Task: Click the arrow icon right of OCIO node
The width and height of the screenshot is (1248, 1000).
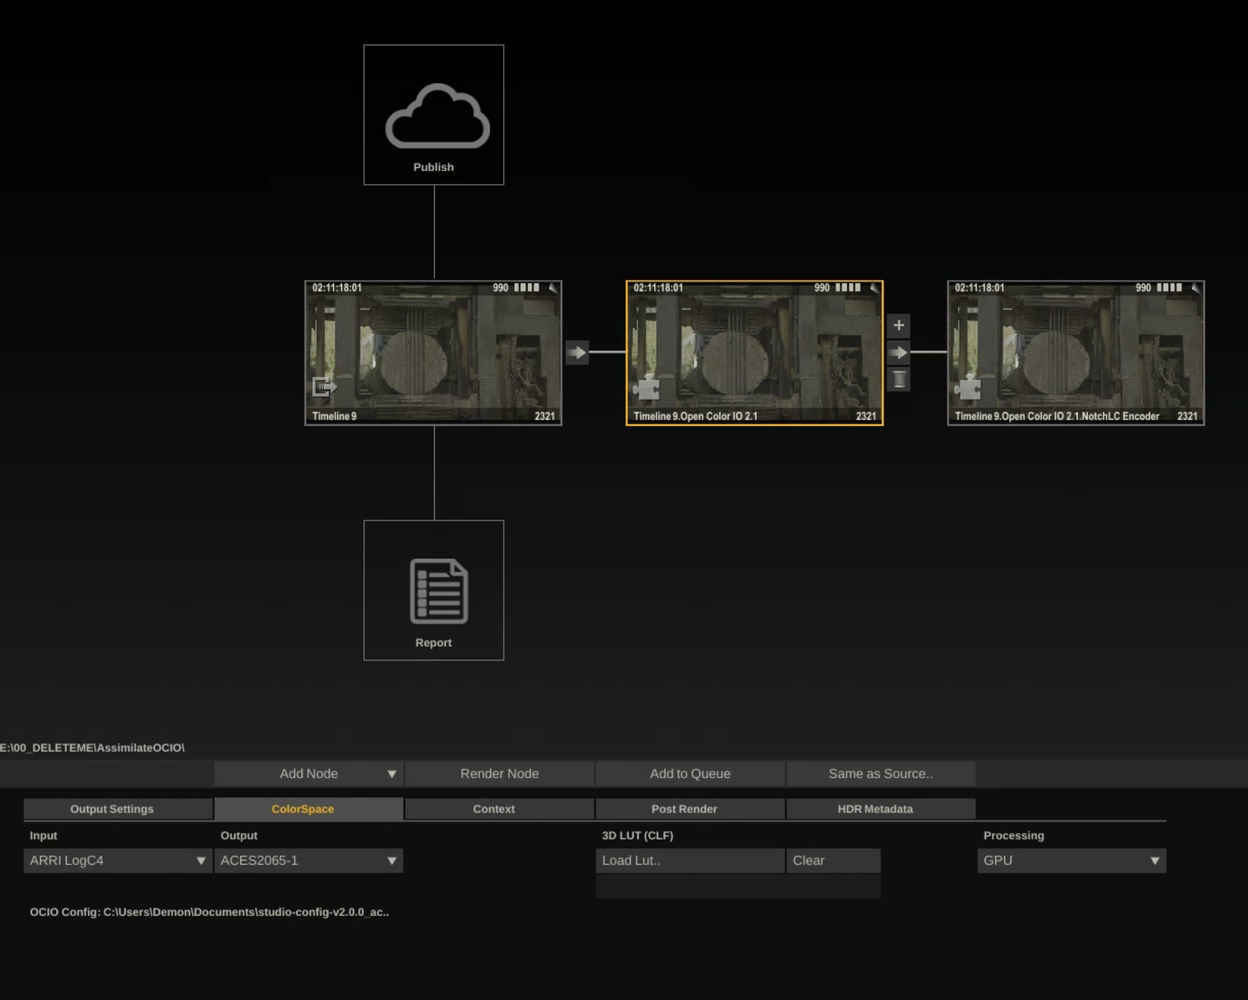Action: click(x=899, y=352)
